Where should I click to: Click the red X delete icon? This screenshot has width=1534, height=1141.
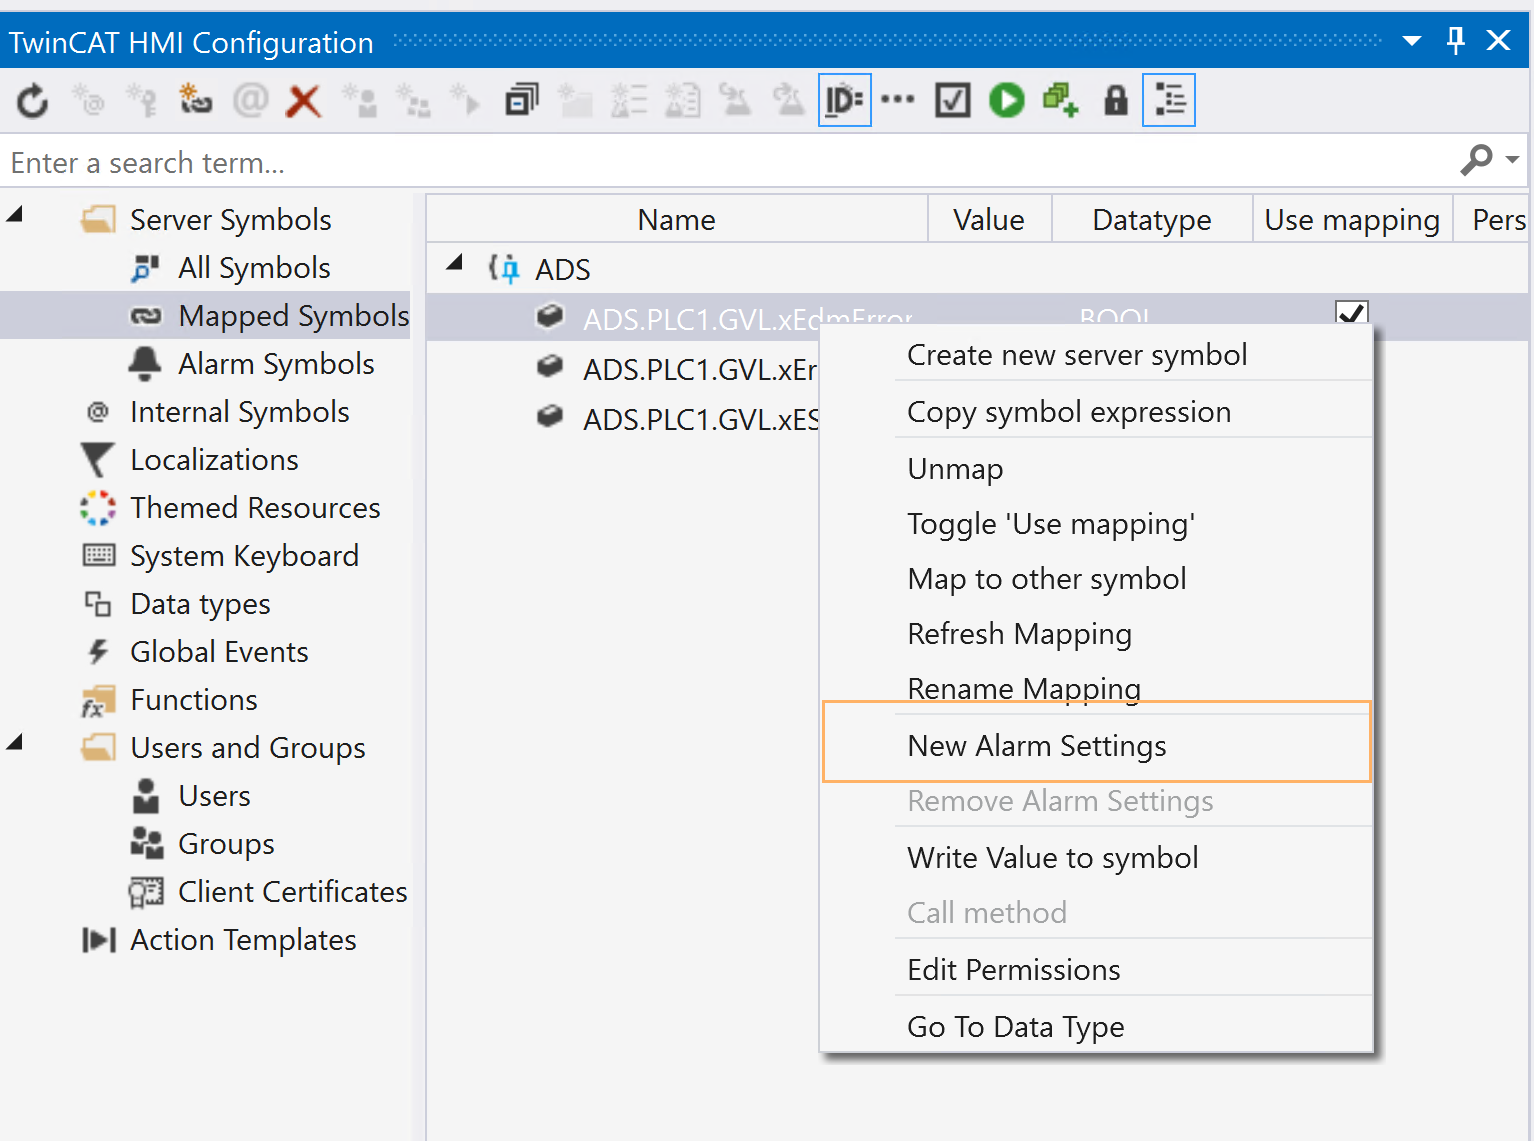[x=304, y=100]
